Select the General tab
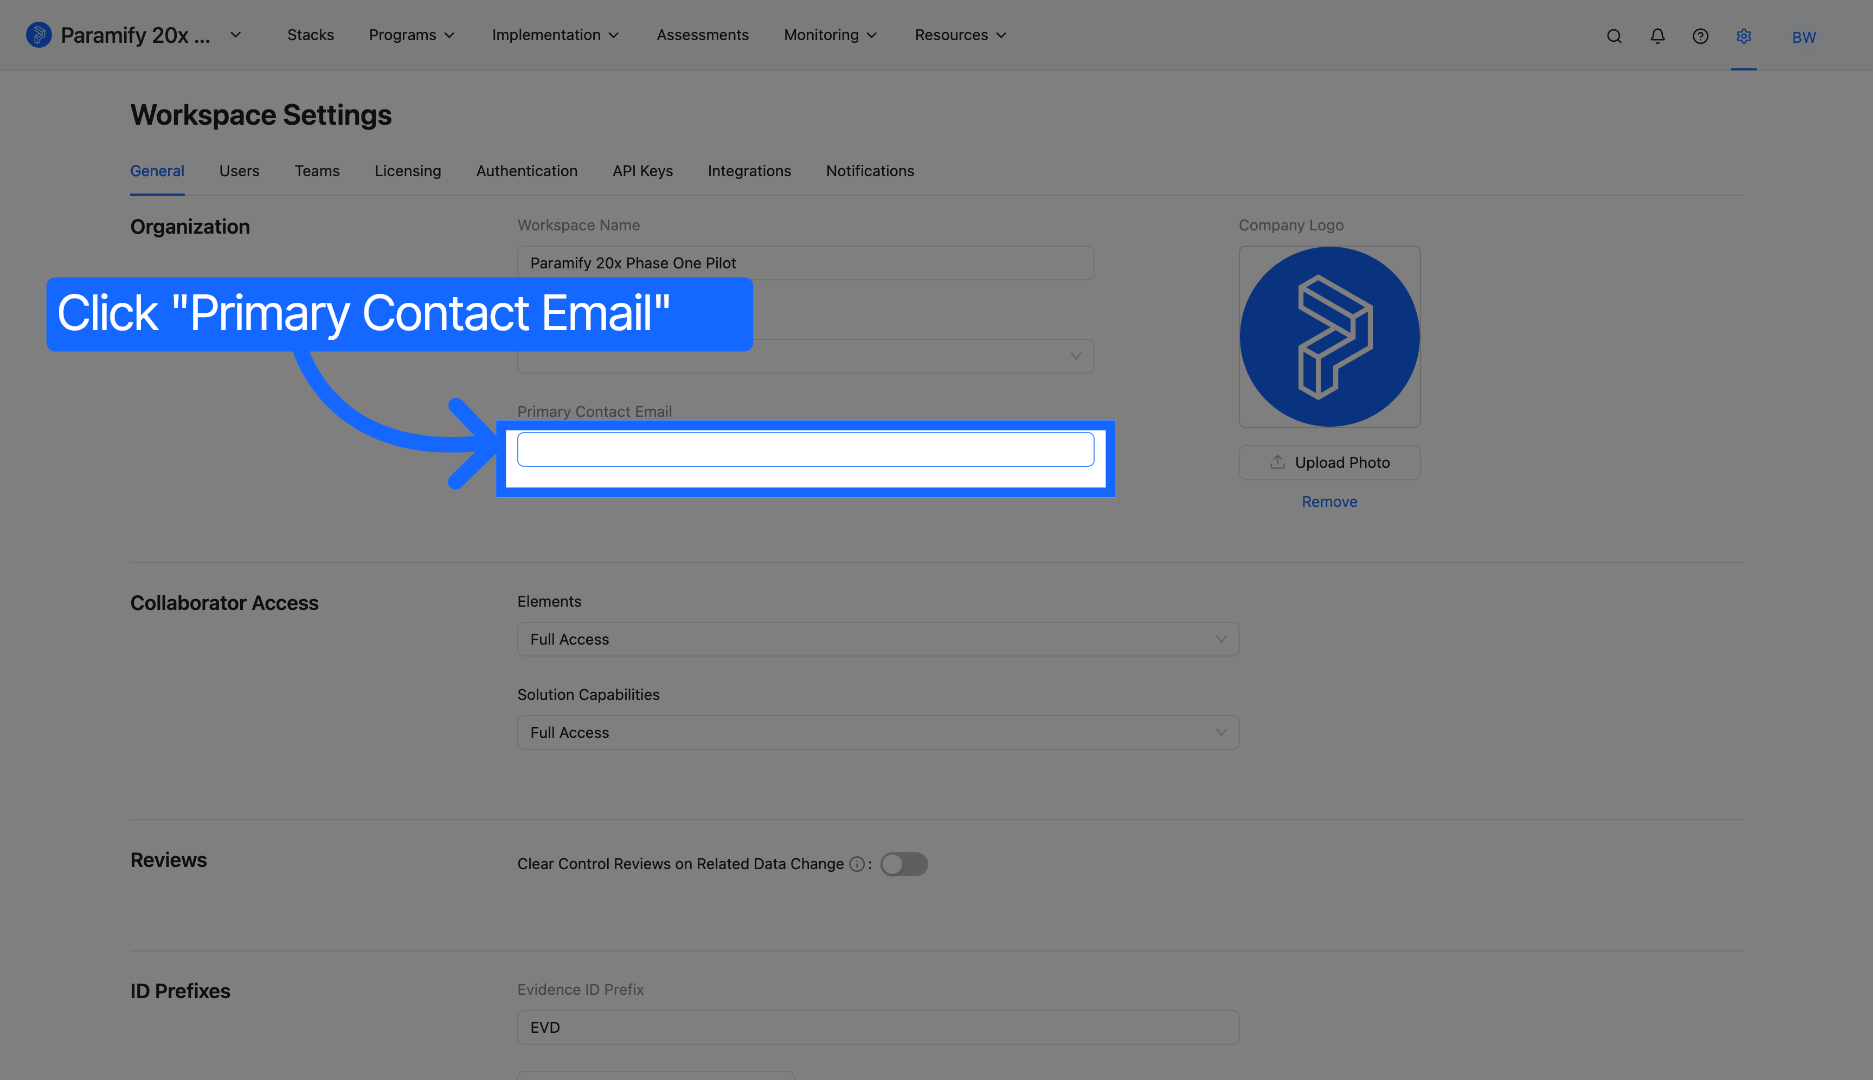 [157, 171]
